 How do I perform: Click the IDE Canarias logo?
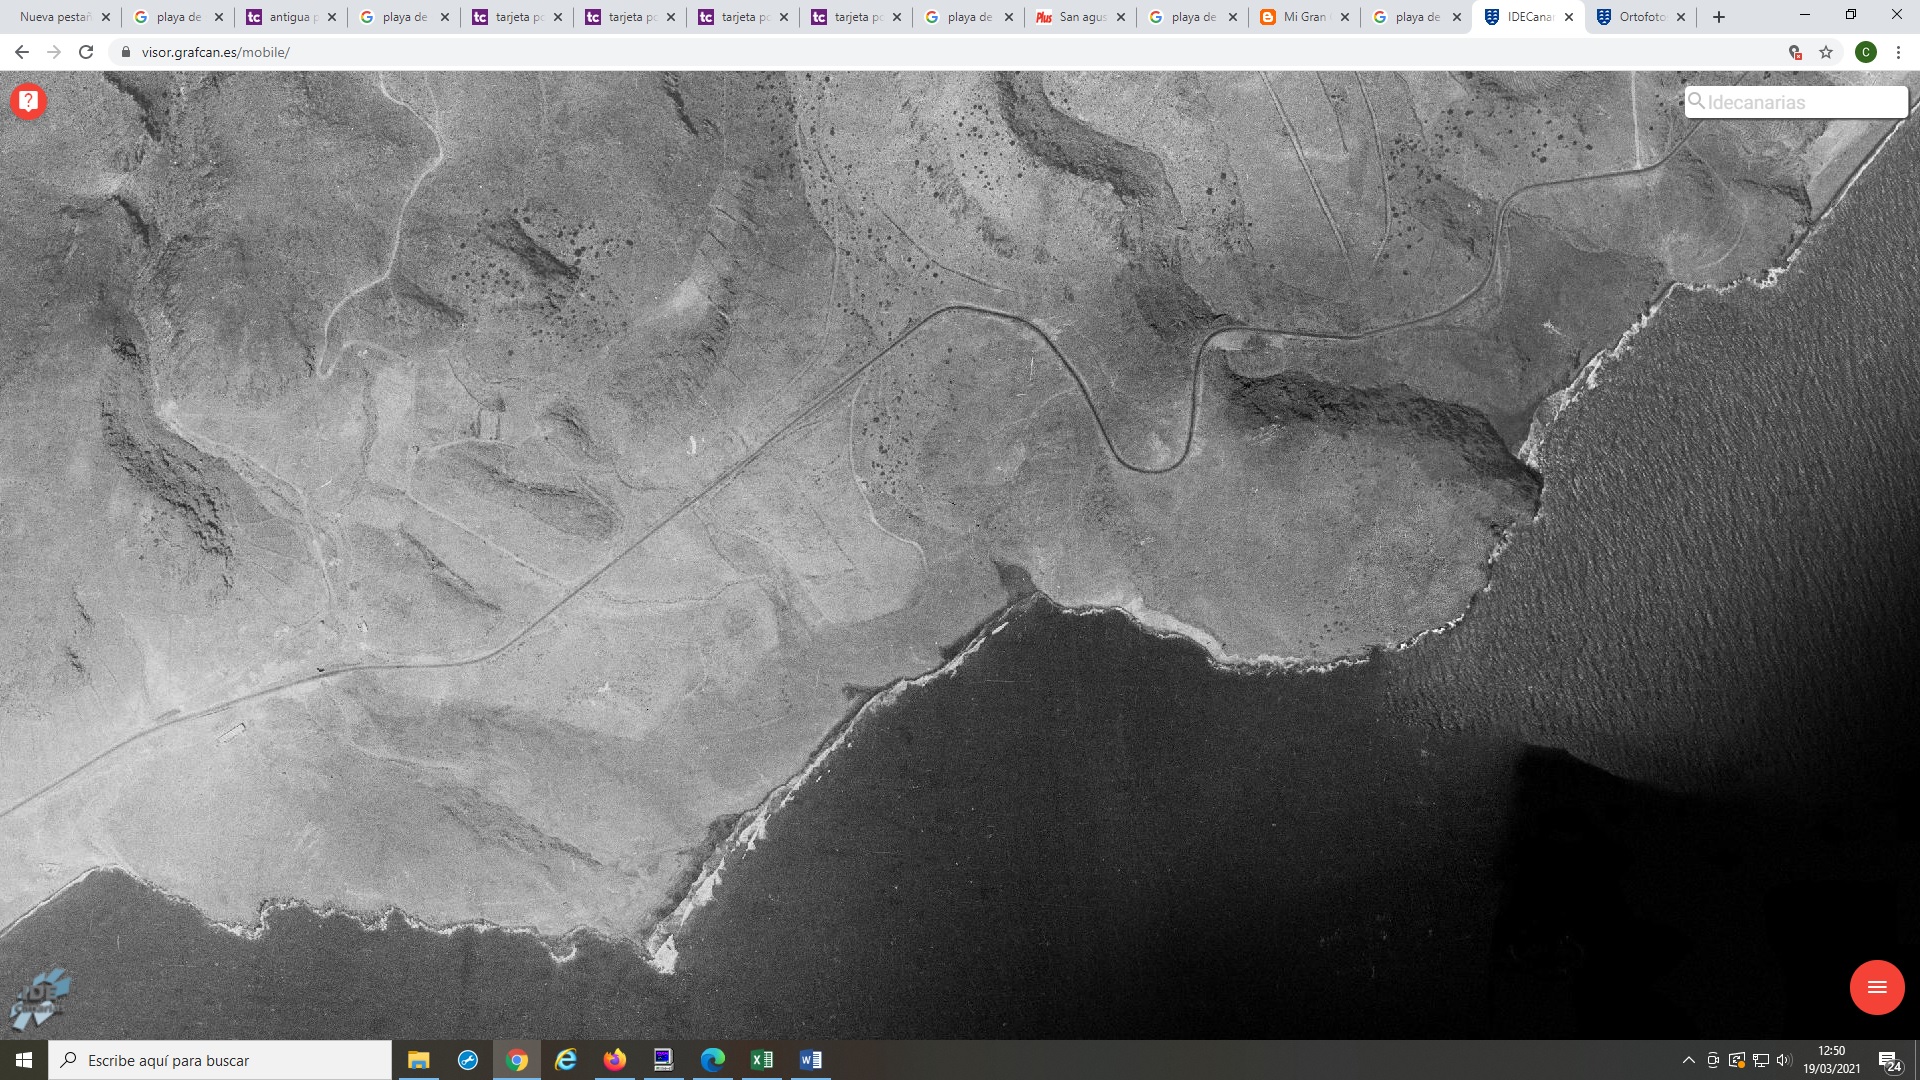tap(40, 998)
